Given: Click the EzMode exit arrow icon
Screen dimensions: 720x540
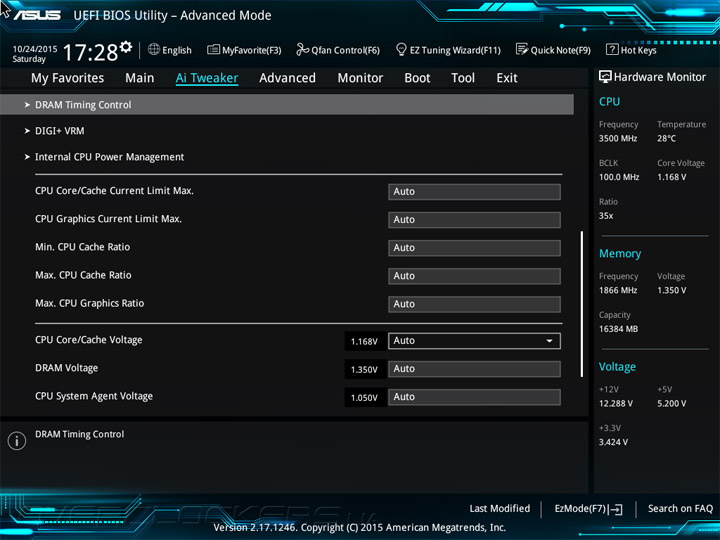Looking at the screenshot, I should pos(616,509).
